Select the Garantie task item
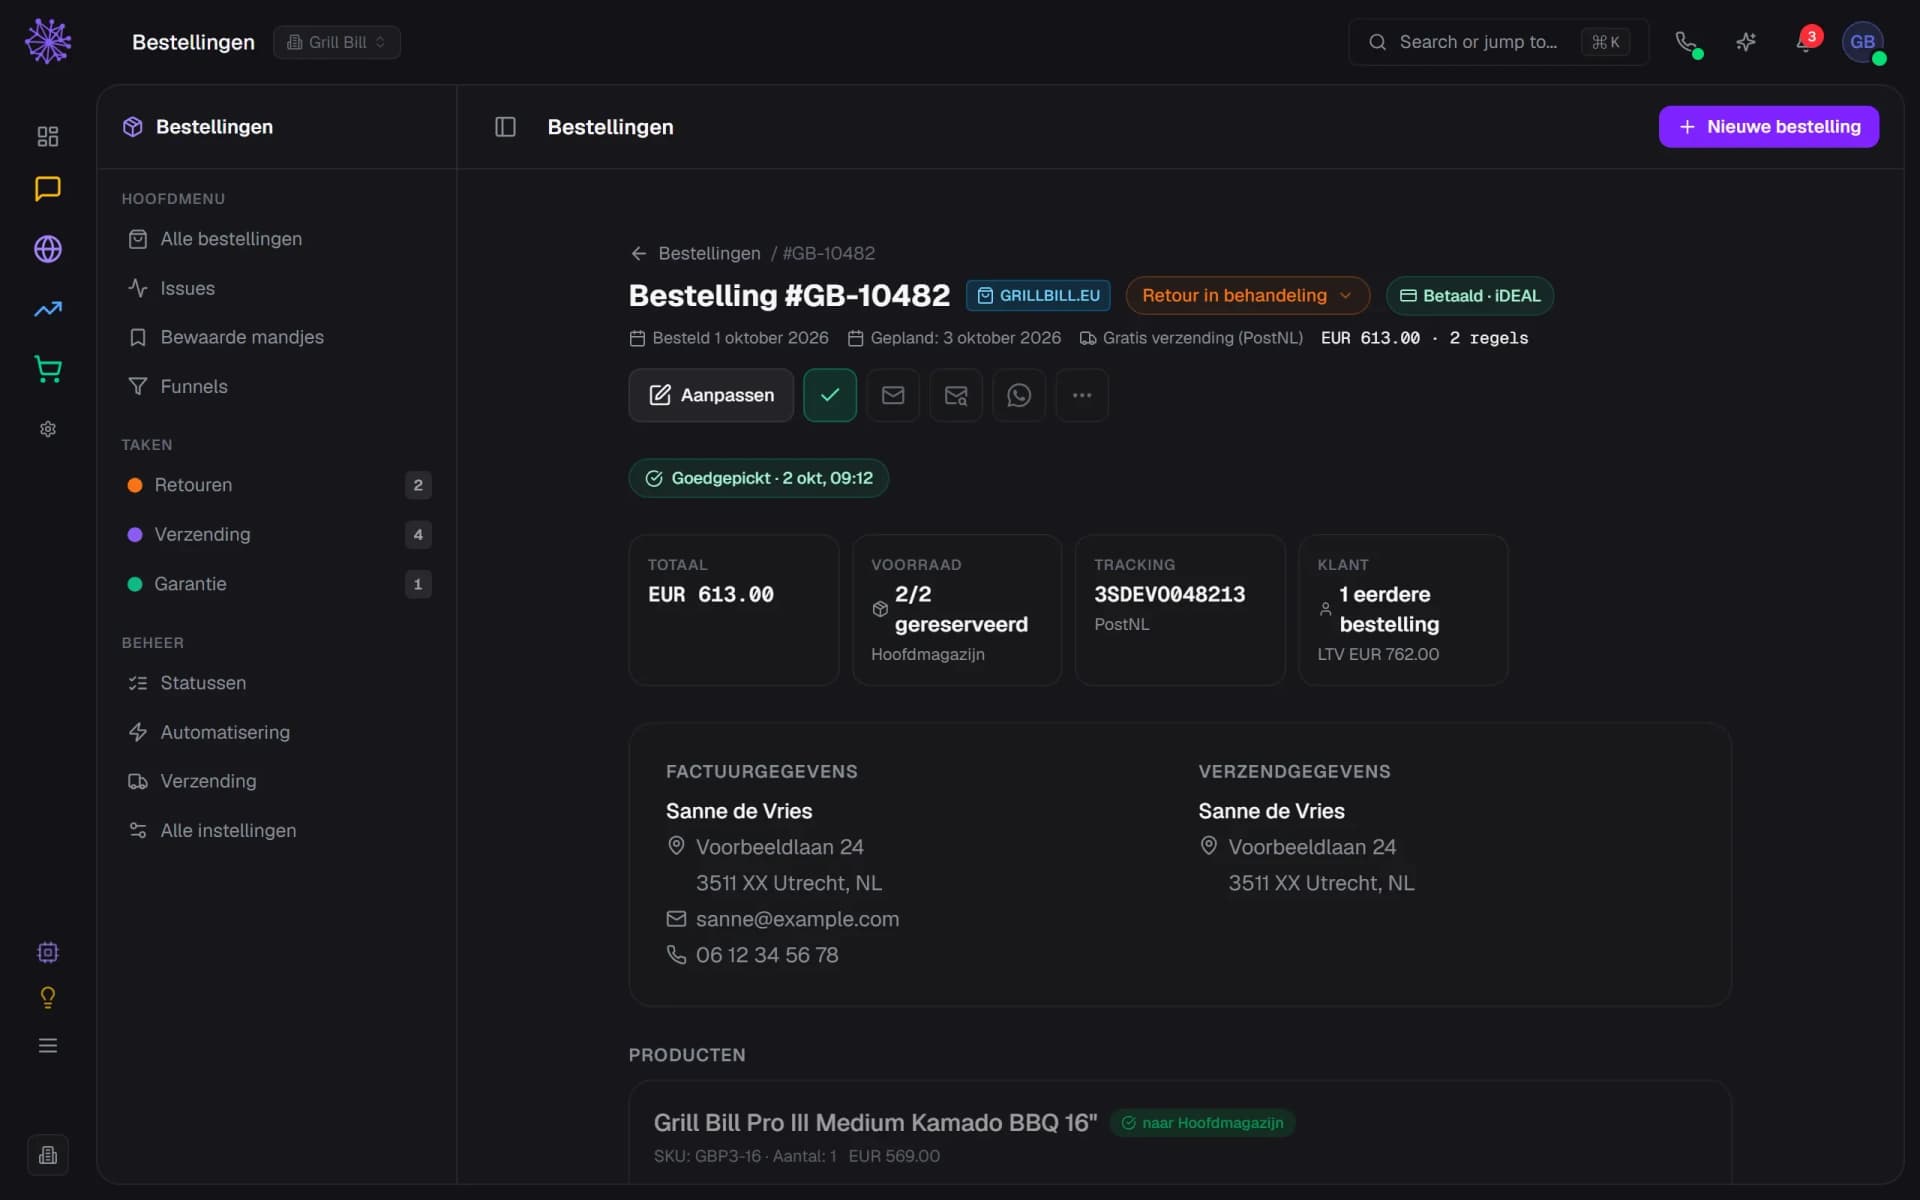Image resolution: width=1920 pixels, height=1200 pixels. pos(277,584)
